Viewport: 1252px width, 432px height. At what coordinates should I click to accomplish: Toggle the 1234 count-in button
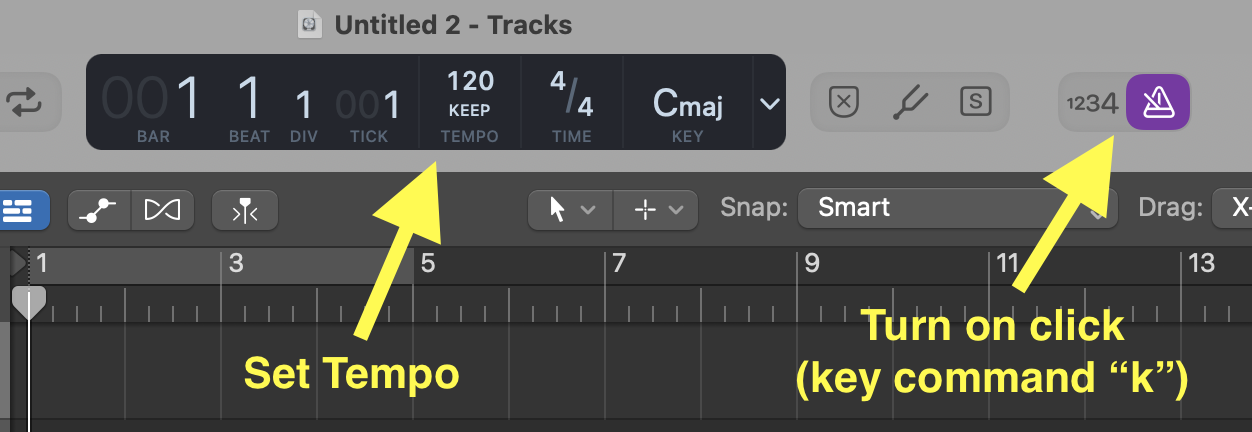coord(1092,102)
